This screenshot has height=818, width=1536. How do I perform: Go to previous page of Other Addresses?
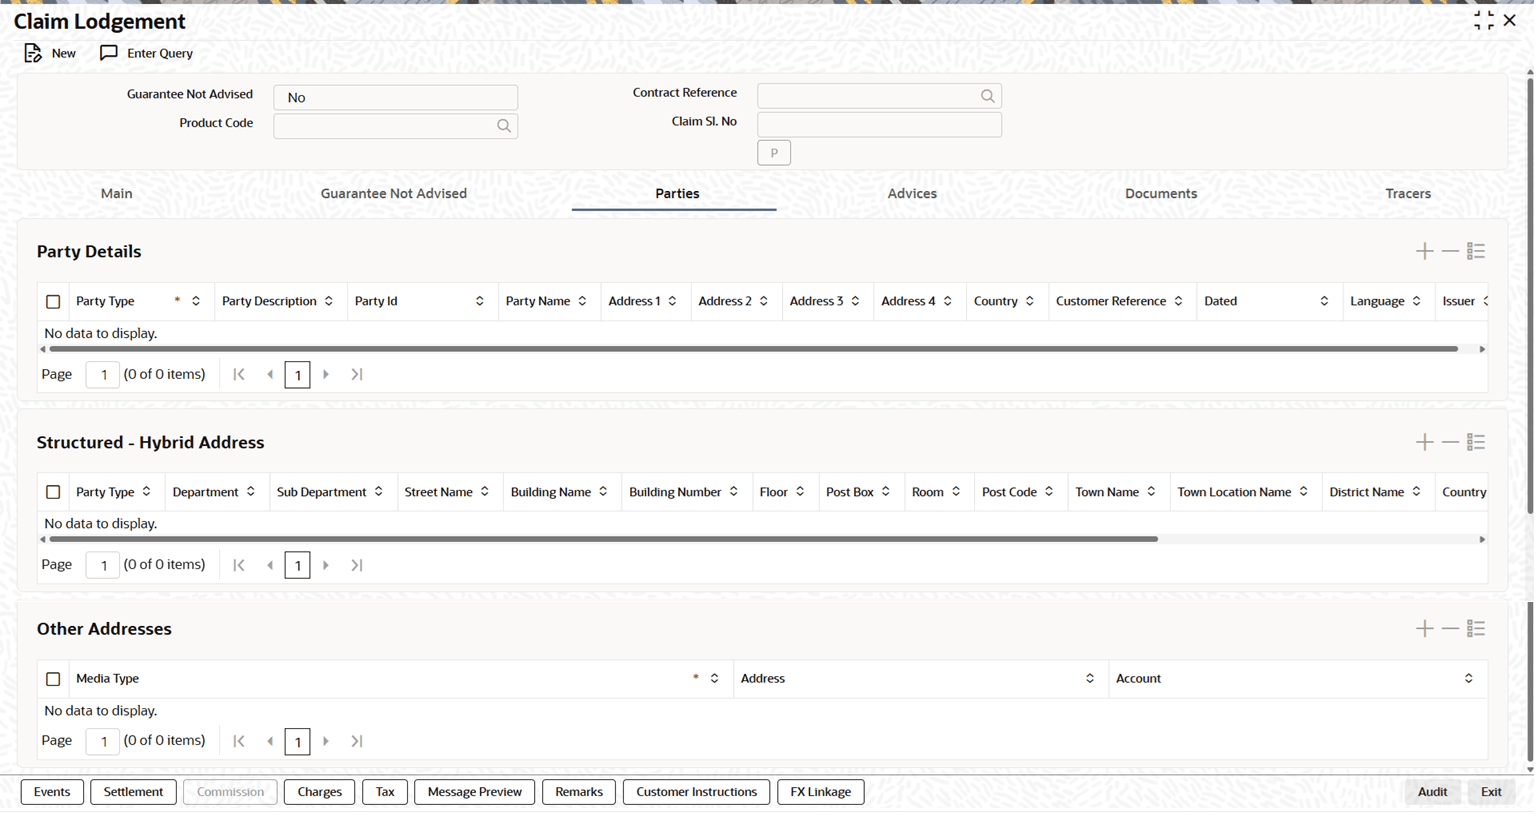tap(270, 741)
